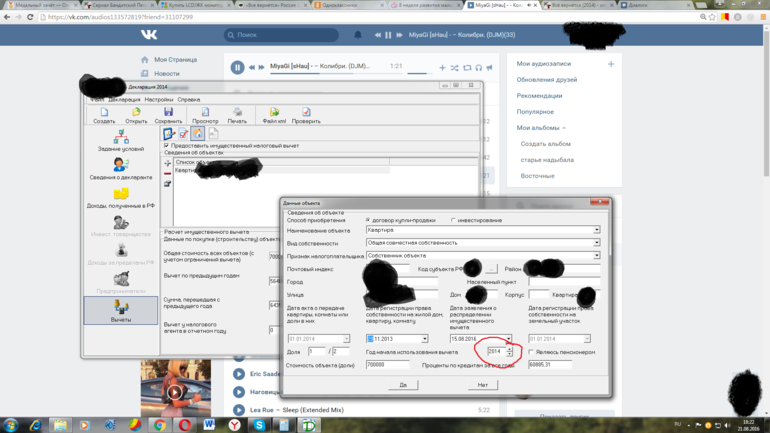Screen dimensions: 770x433
Task: Open the Настройки menu
Action: (158, 100)
